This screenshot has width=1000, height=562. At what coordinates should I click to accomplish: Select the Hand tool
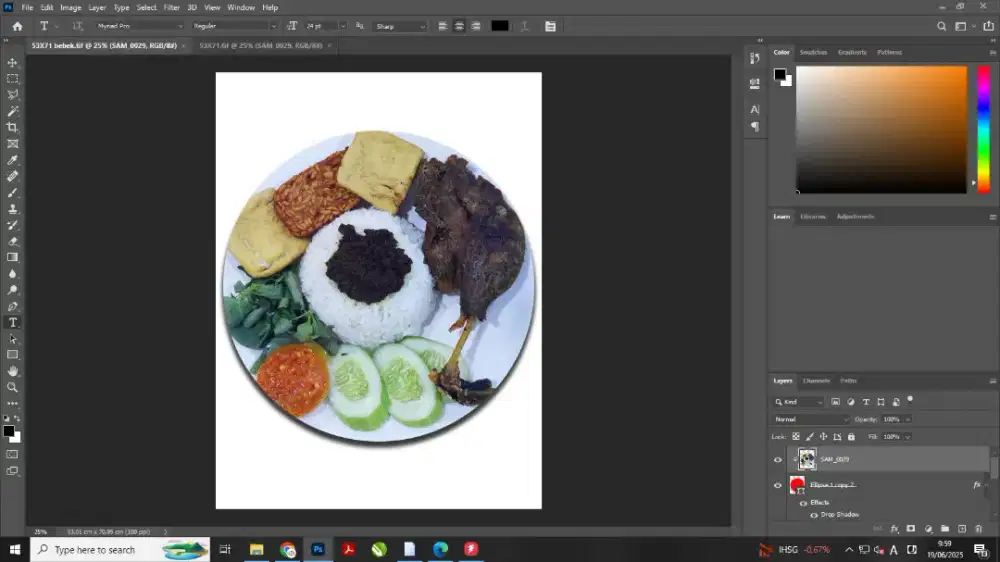click(12, 371)
